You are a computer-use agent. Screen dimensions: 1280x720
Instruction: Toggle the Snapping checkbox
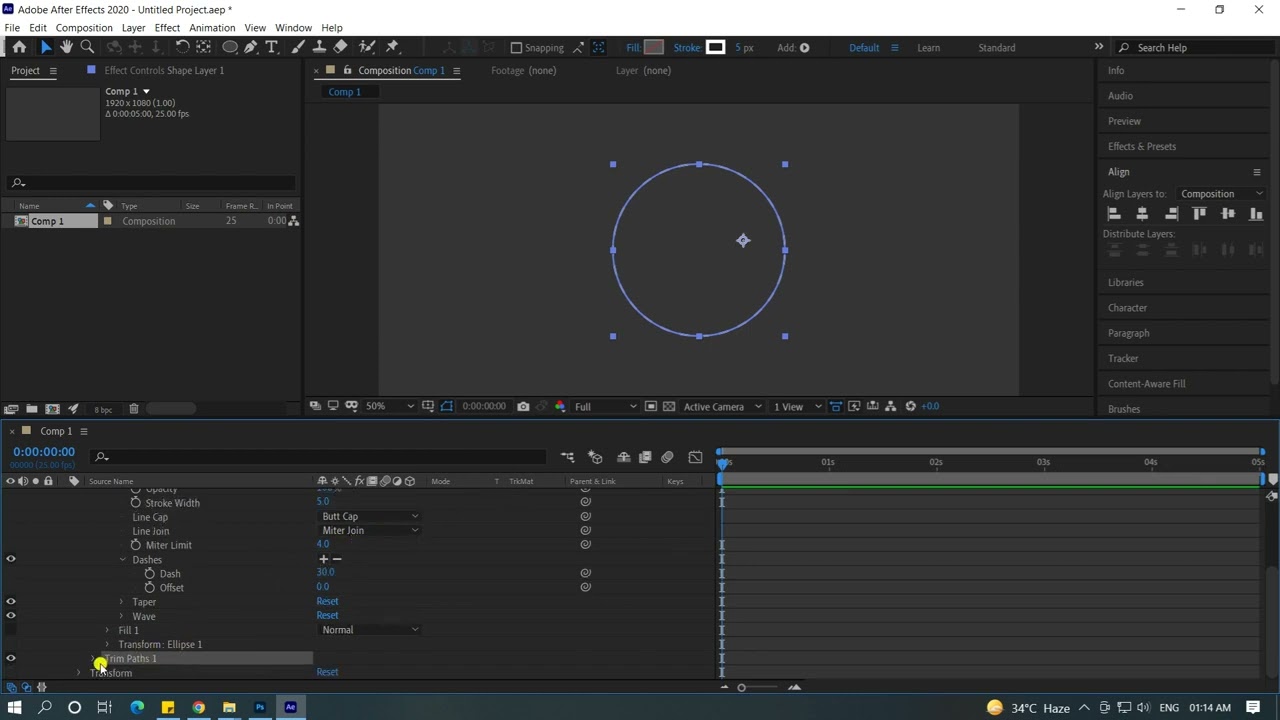pos(516,48)
